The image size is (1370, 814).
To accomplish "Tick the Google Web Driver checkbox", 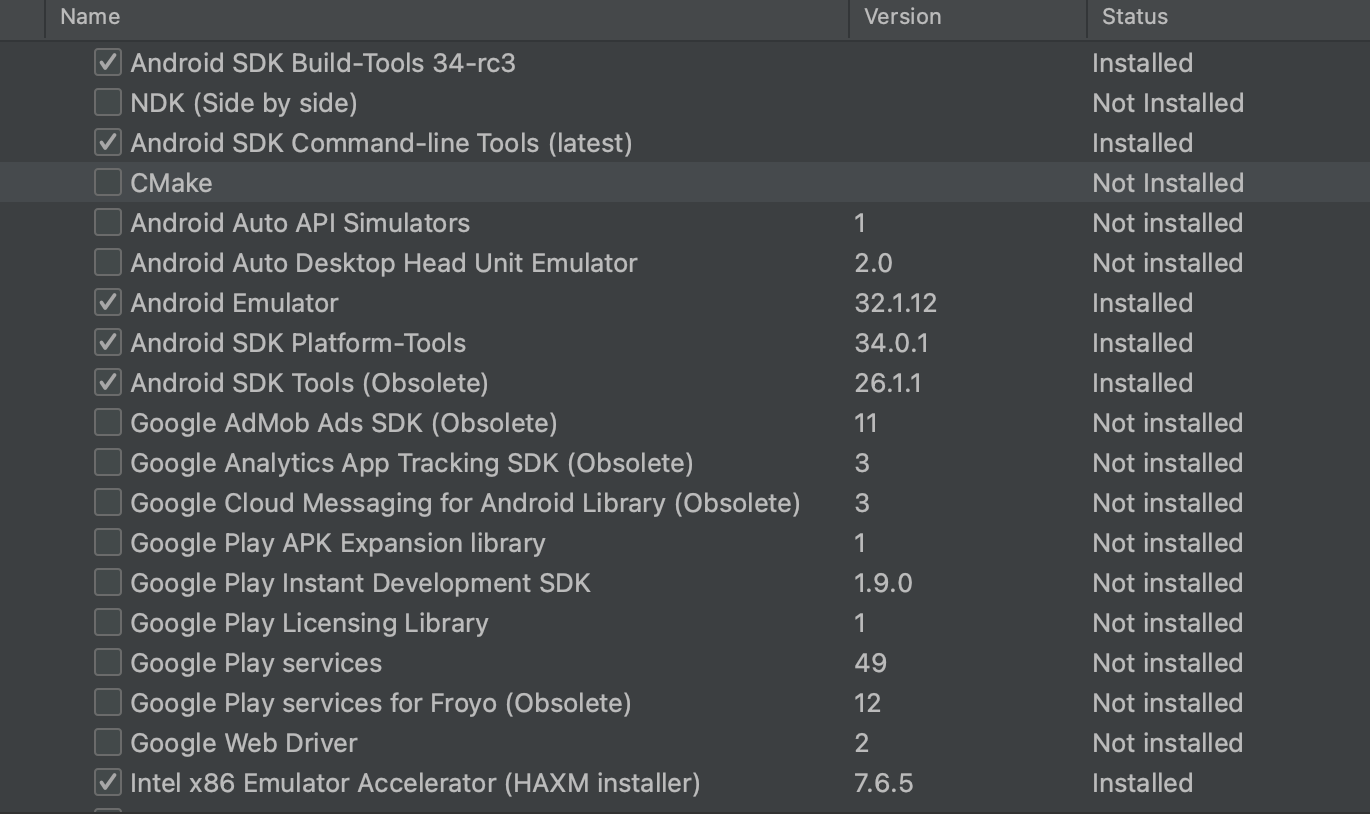I will click(108, 743).
